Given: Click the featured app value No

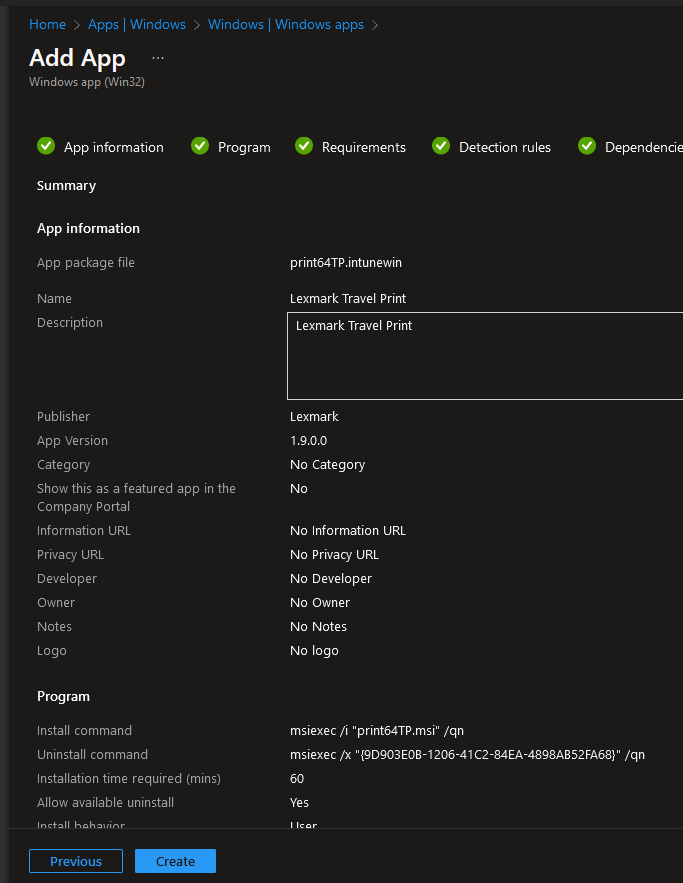Looking at the screenshot, I should [x=298, y=489].
